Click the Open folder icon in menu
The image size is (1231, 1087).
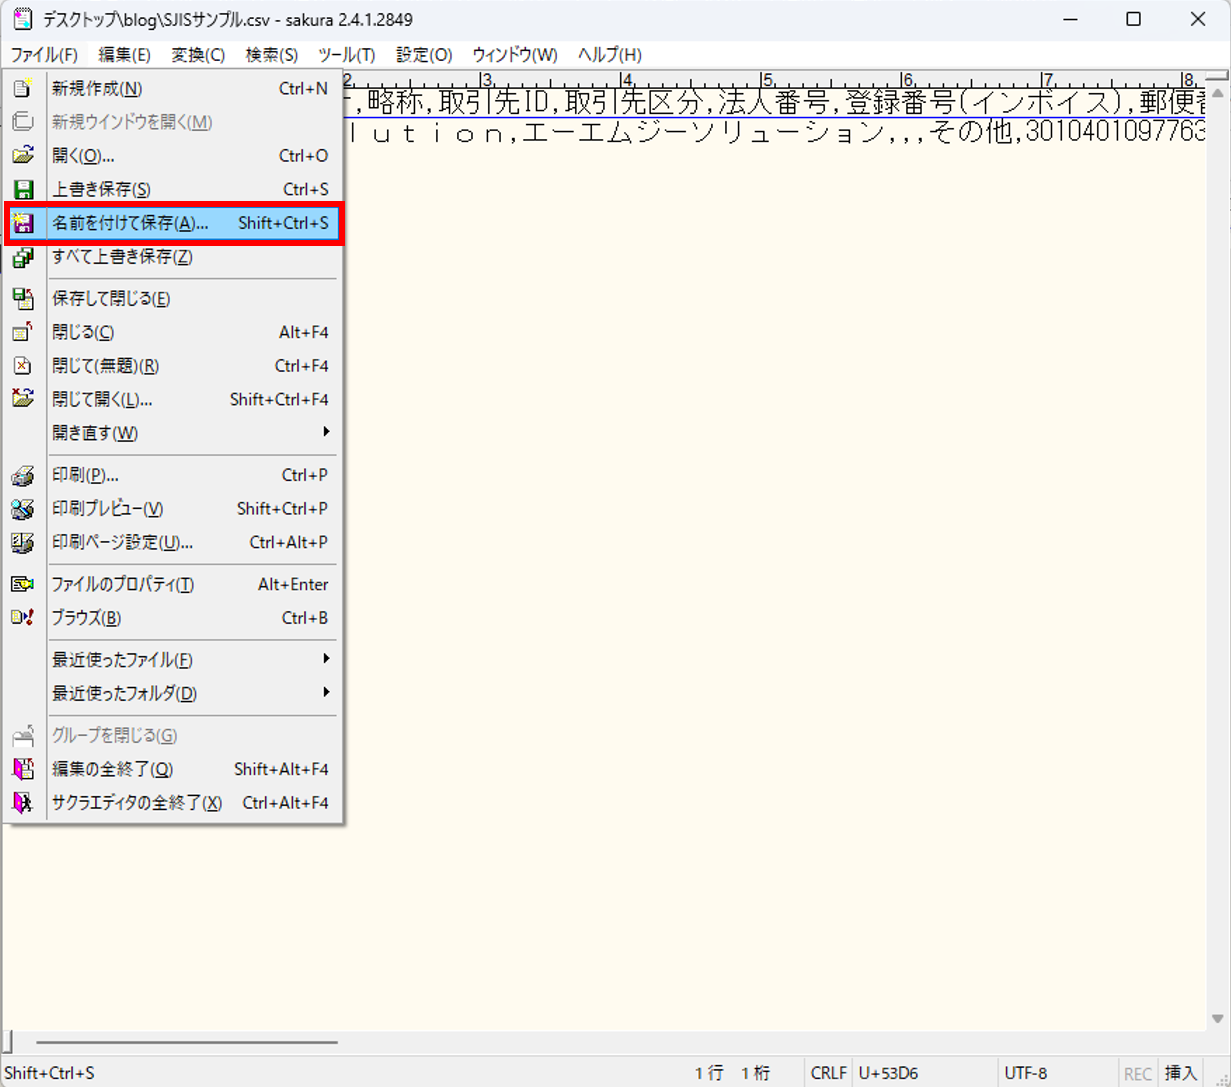(22, 156)
